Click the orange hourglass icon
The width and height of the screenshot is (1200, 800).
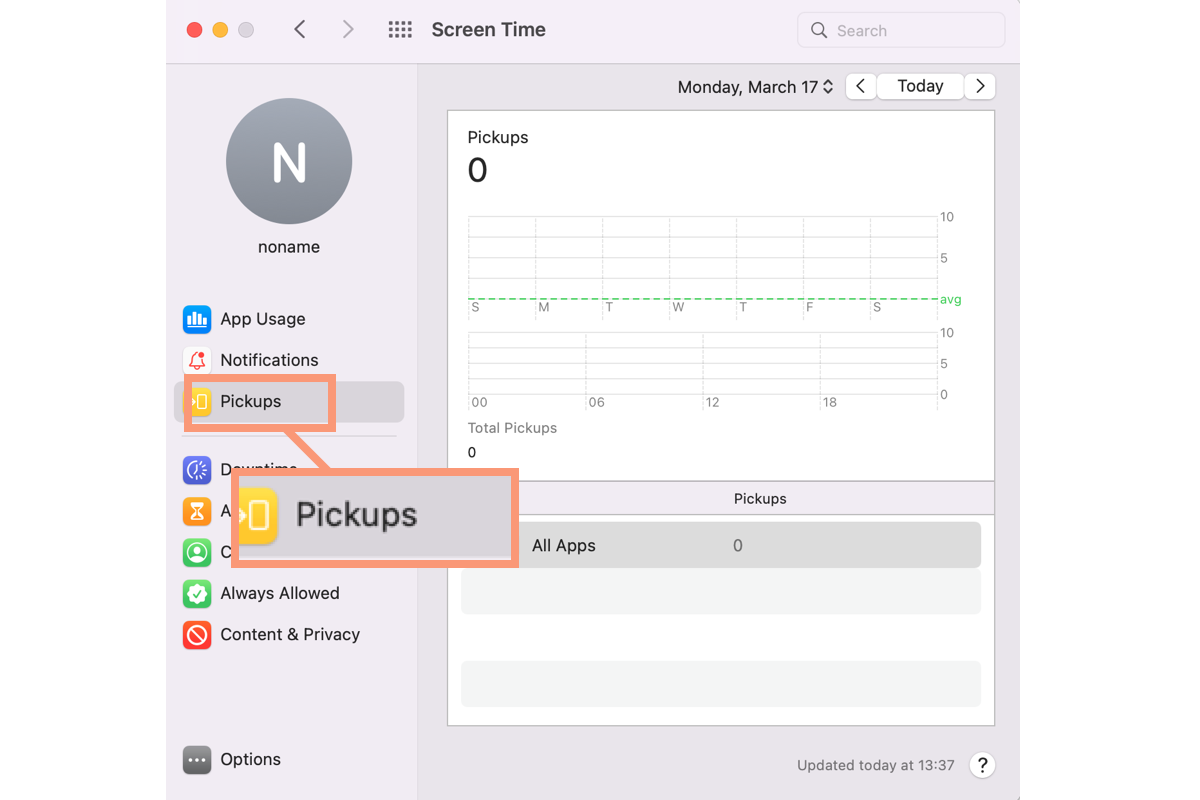tap(197, 511)
